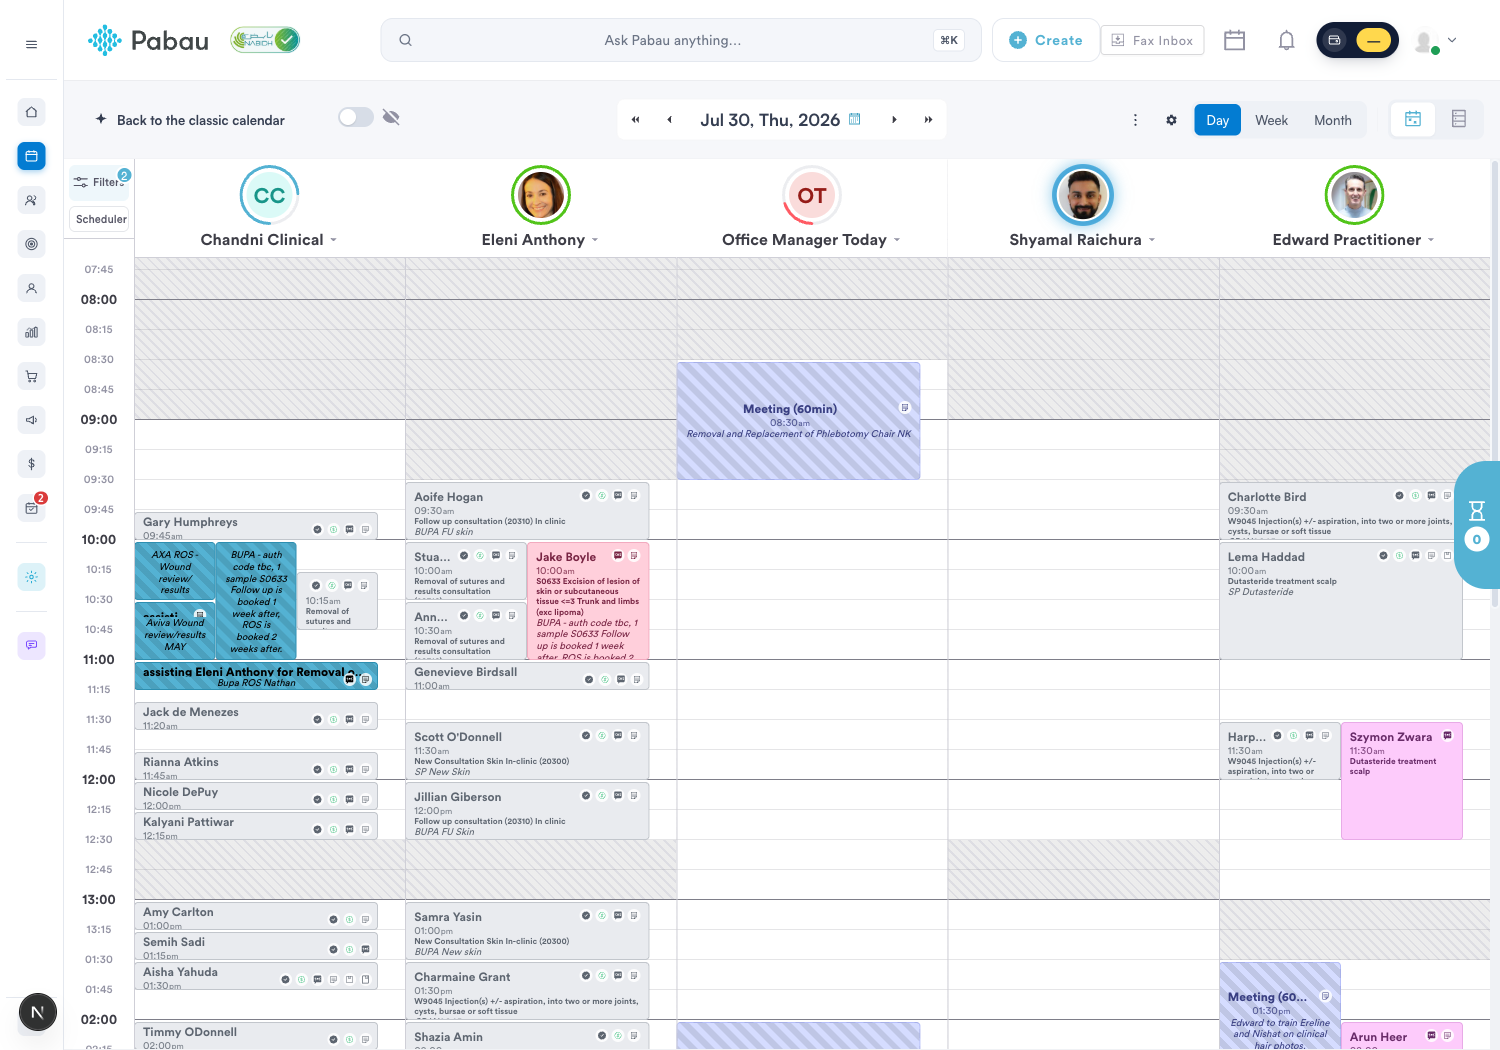Toggle the classic calendar switch

click(x=355, y=117)
